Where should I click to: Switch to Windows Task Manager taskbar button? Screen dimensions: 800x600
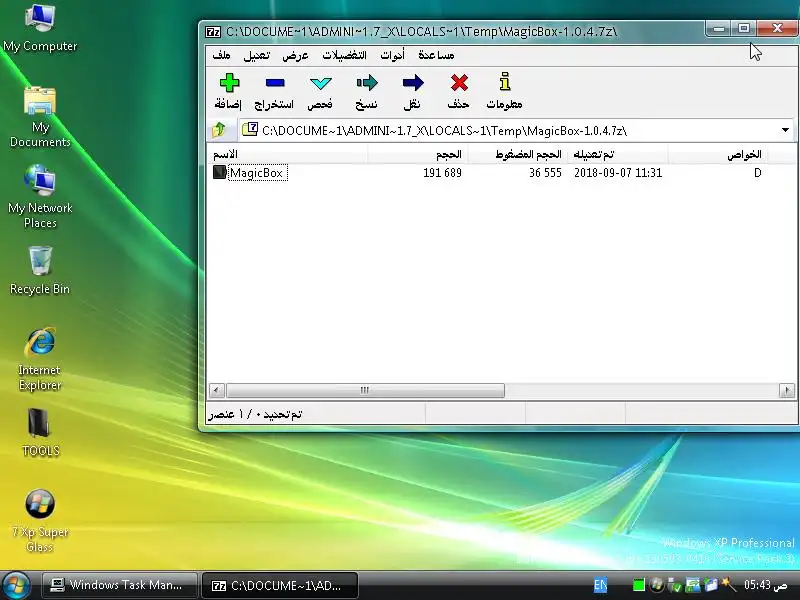tap(119, 585)
